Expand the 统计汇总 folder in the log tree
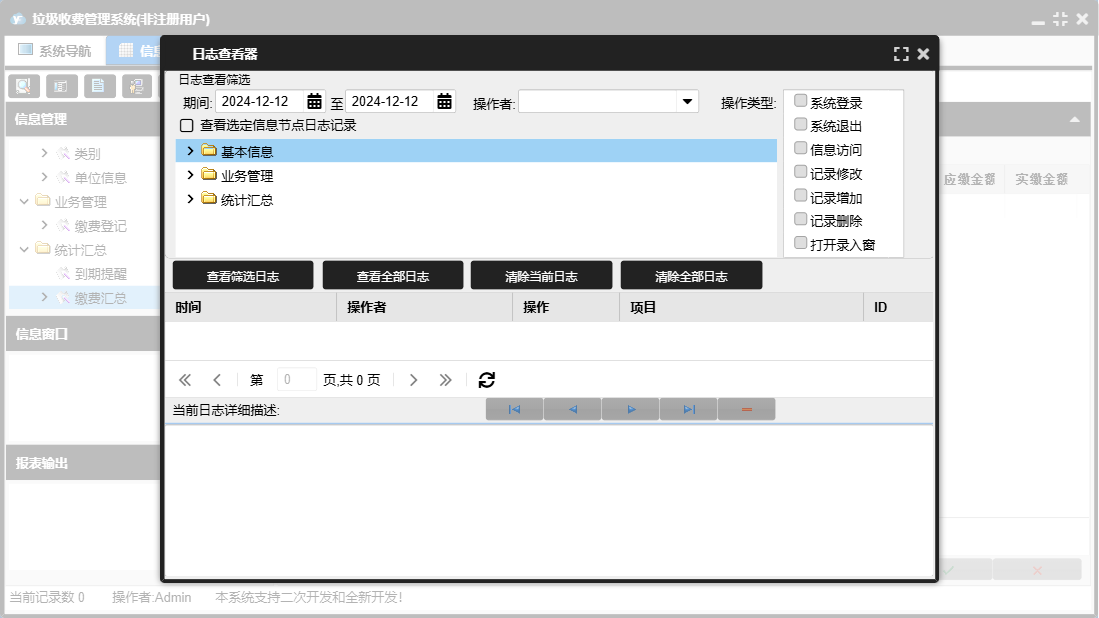 click(x=190, y=199)
